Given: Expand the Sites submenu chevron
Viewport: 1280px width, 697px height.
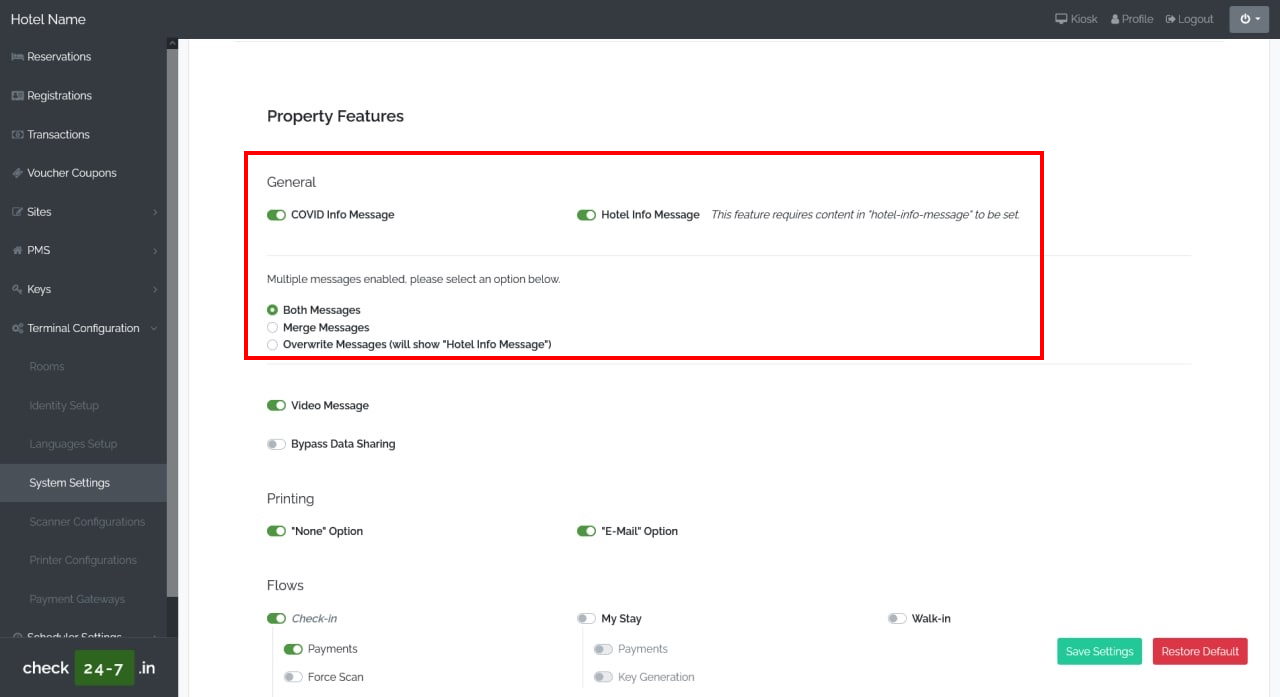Looking at the screenshot, I should [155, 212].
